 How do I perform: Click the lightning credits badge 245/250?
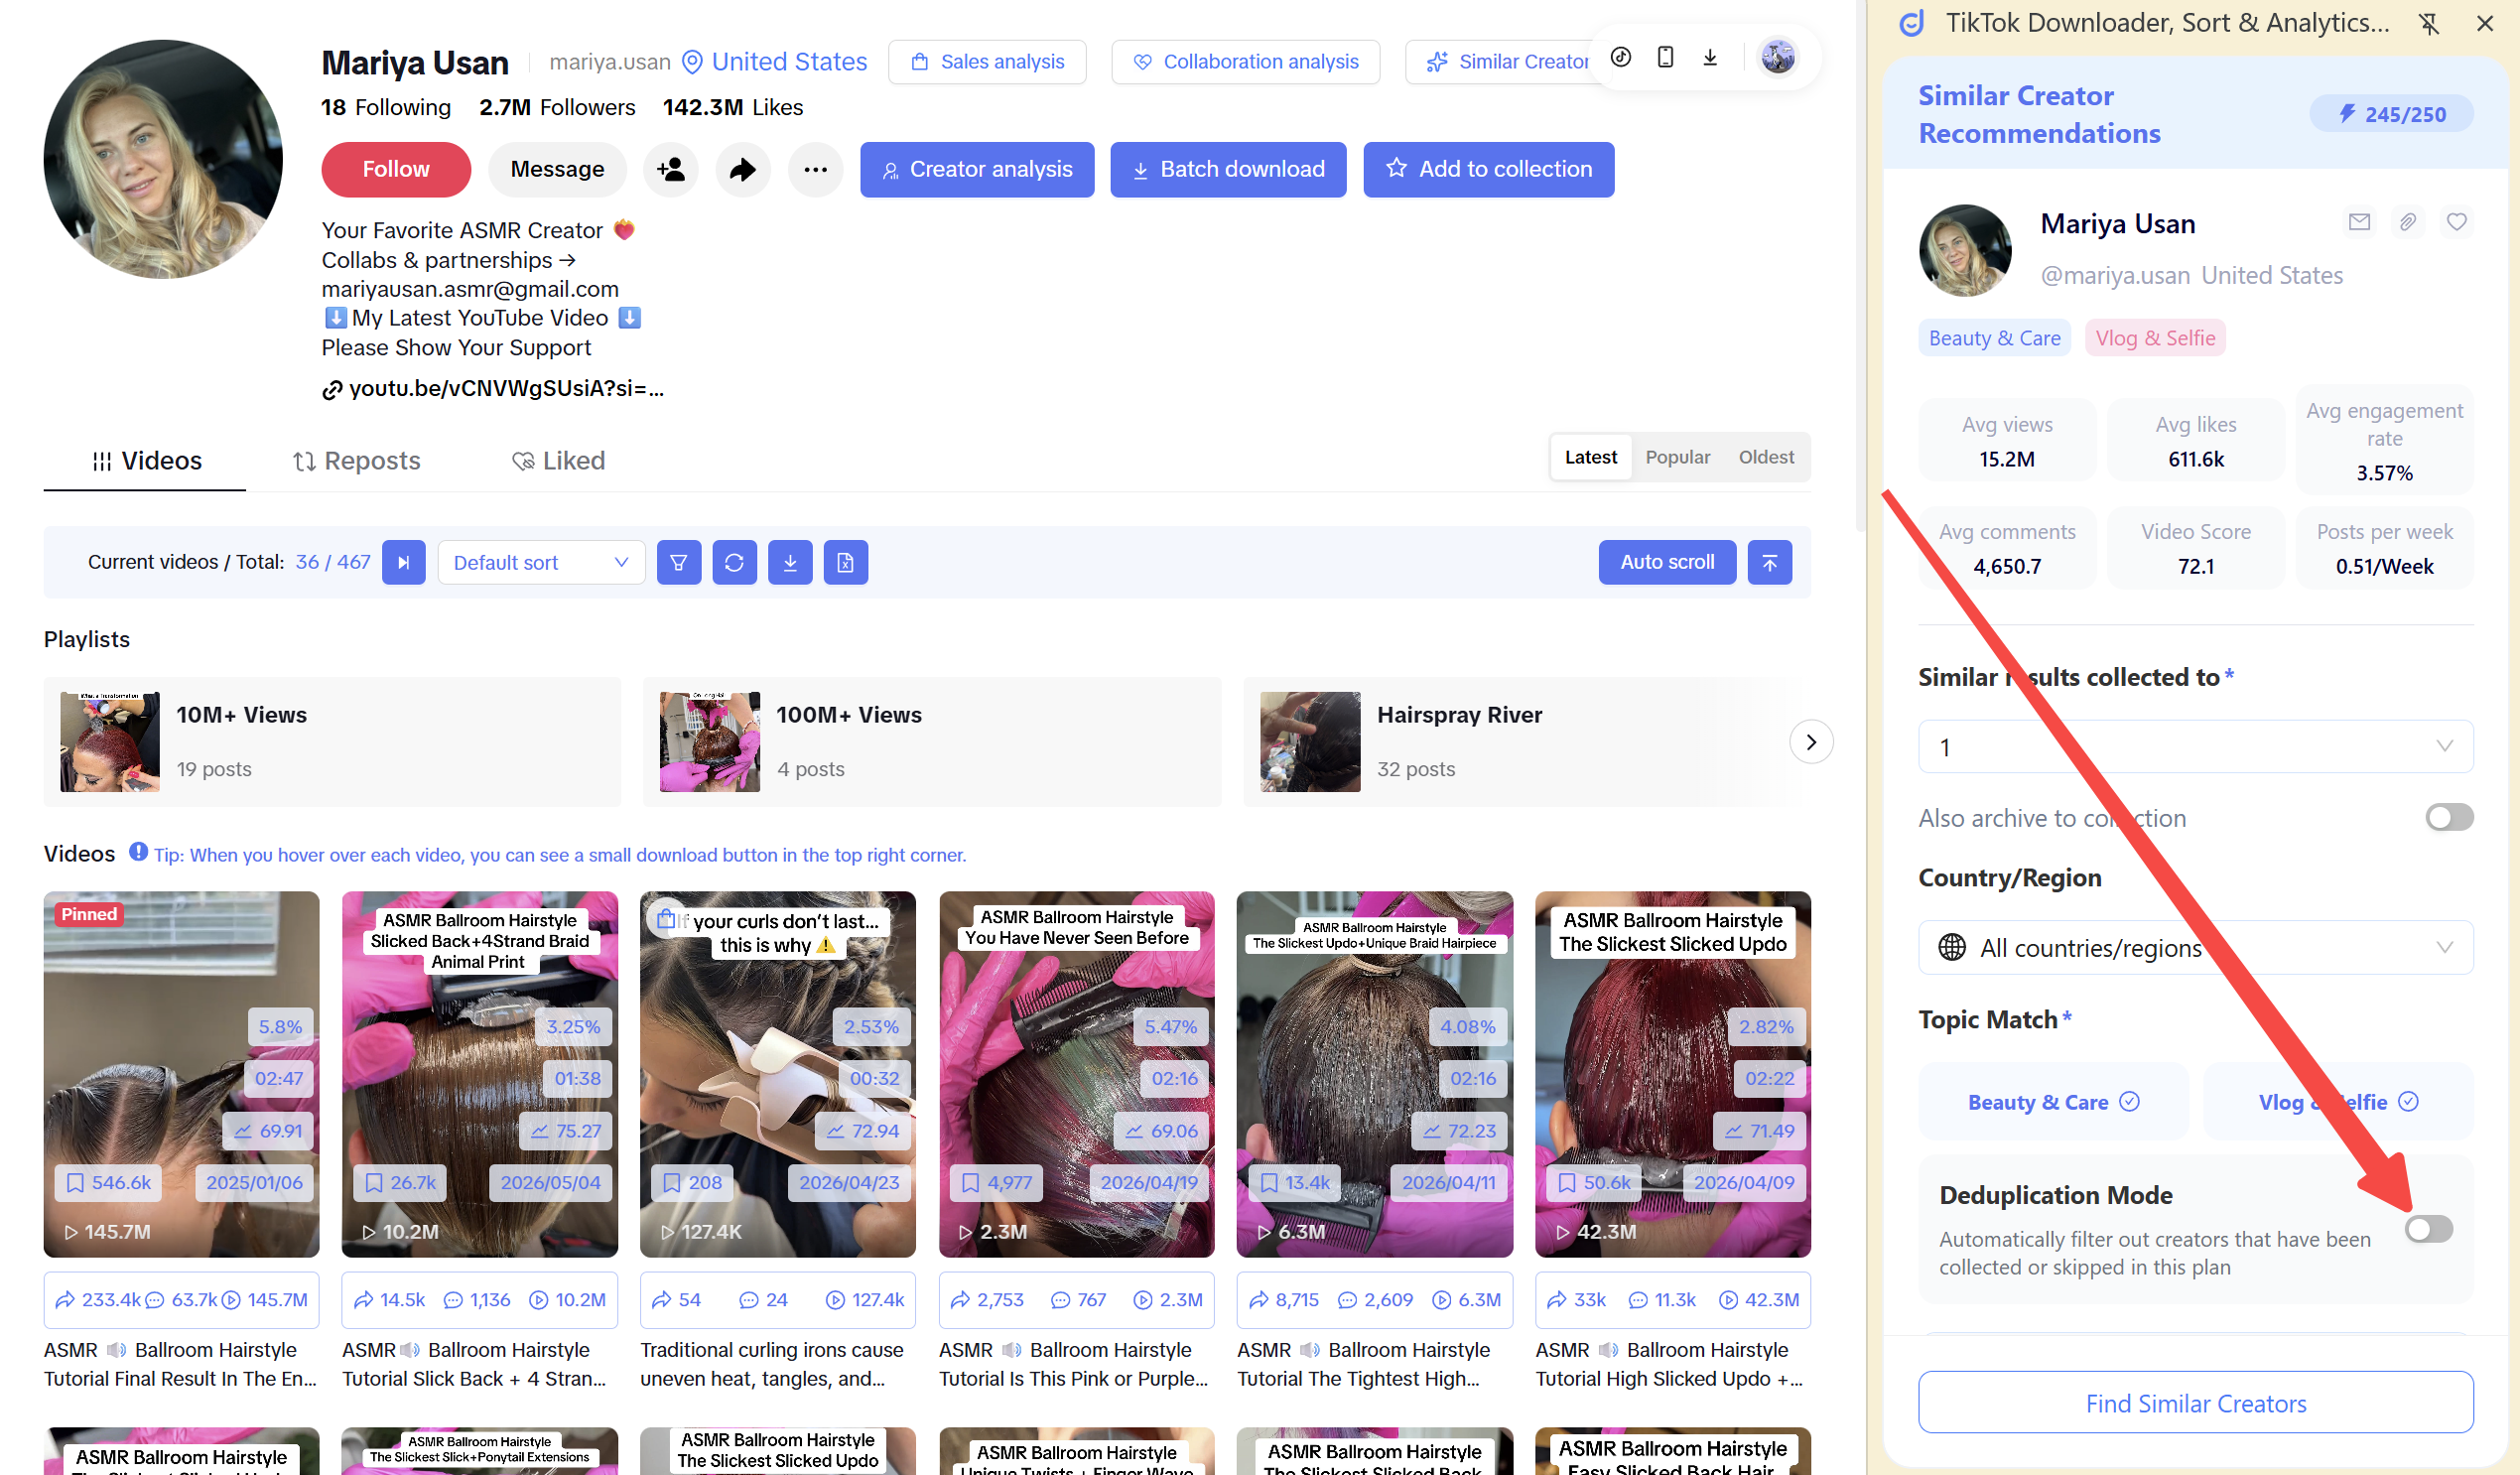coord(2391,114)
